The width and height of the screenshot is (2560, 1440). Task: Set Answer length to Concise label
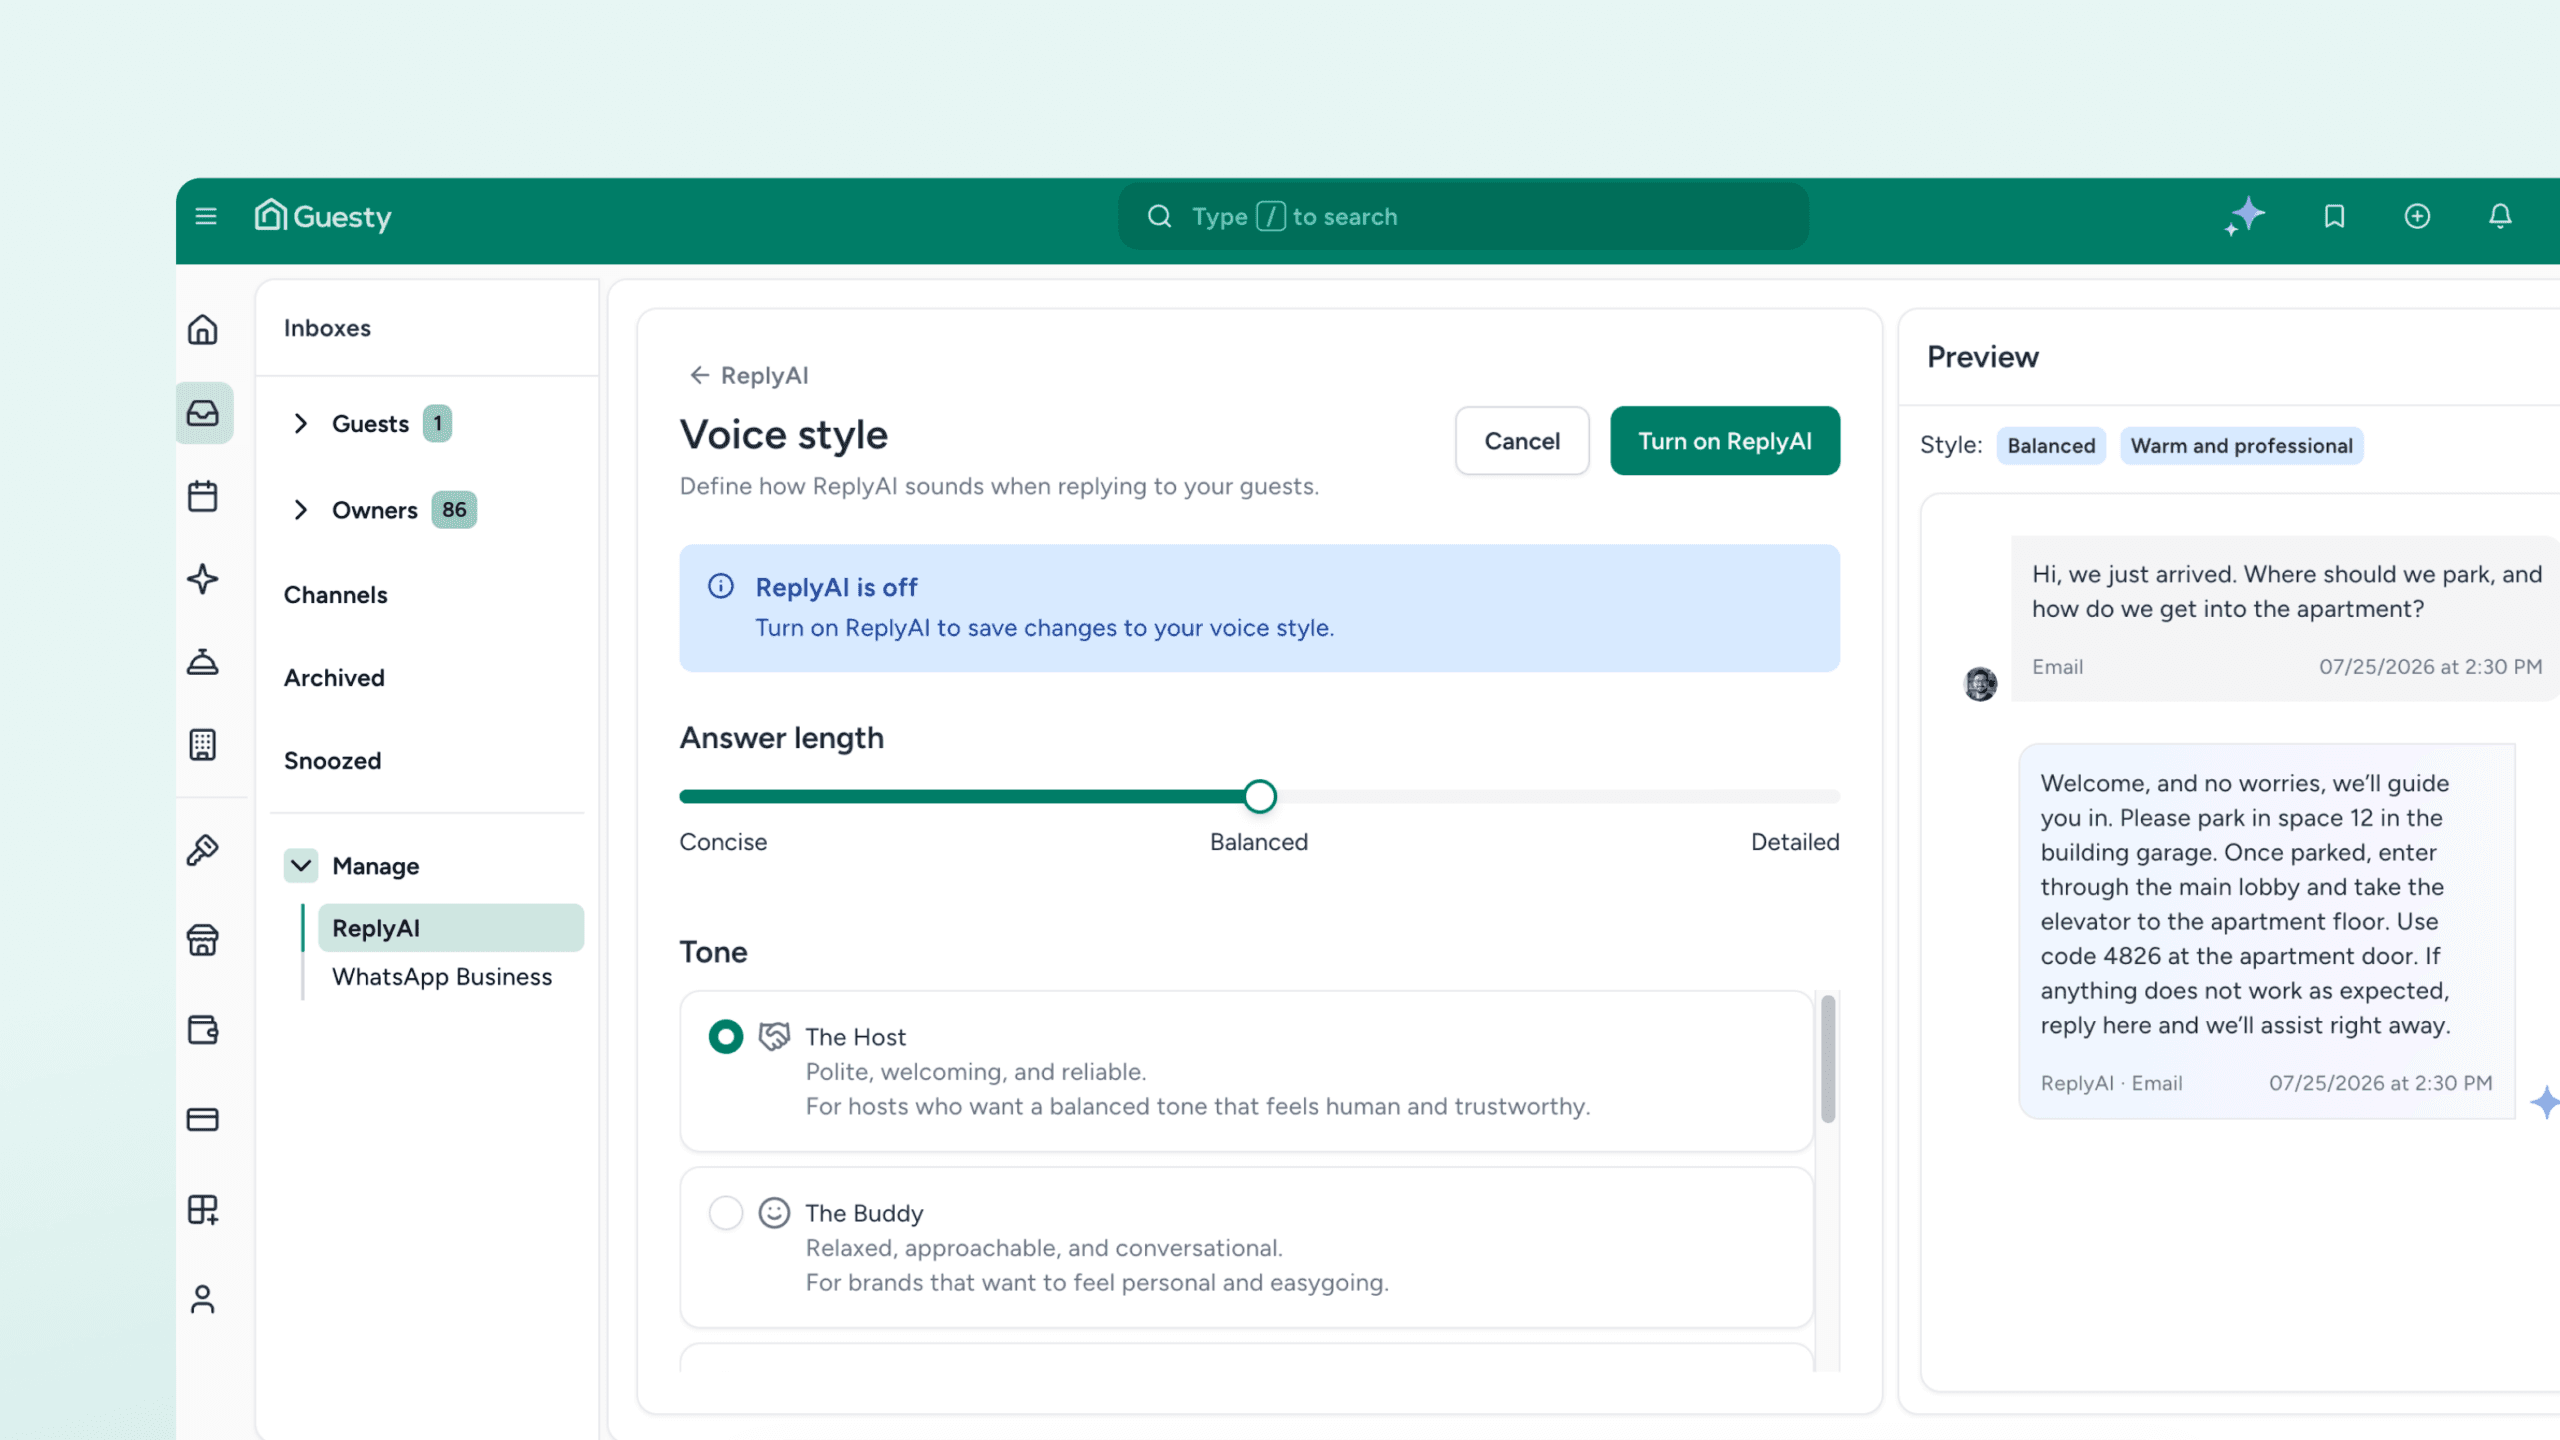click(x=723, y=842)
